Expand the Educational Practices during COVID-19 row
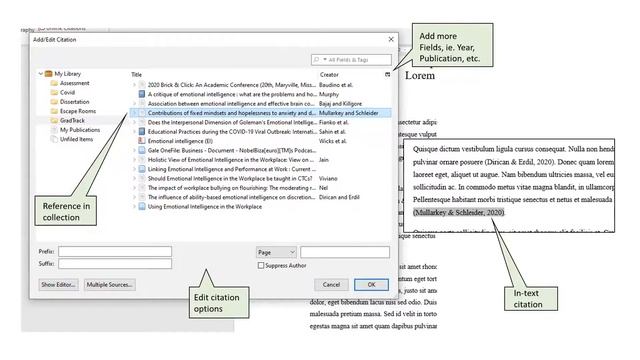 [134, 132]
